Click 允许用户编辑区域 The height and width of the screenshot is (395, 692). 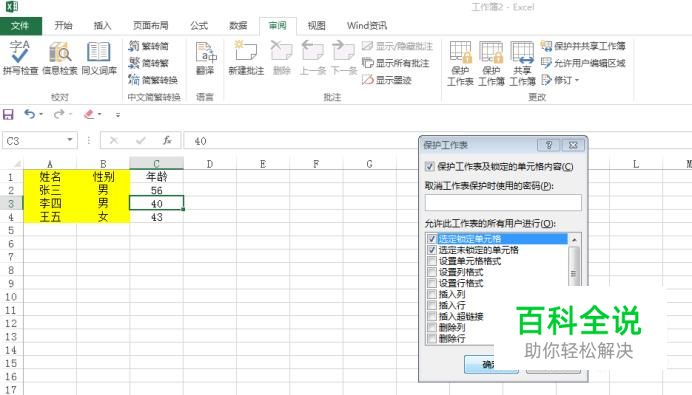(x=583, y=63)
